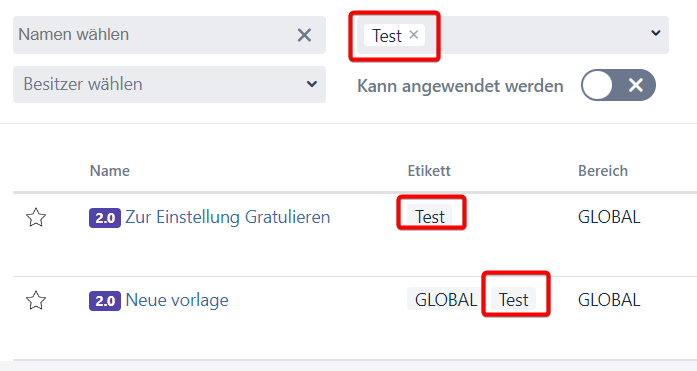Open the Neue vorlage template link
Image resolution: width=697 pixels, height=371 pixels.
pyautogui.click(x=177, y=300)
